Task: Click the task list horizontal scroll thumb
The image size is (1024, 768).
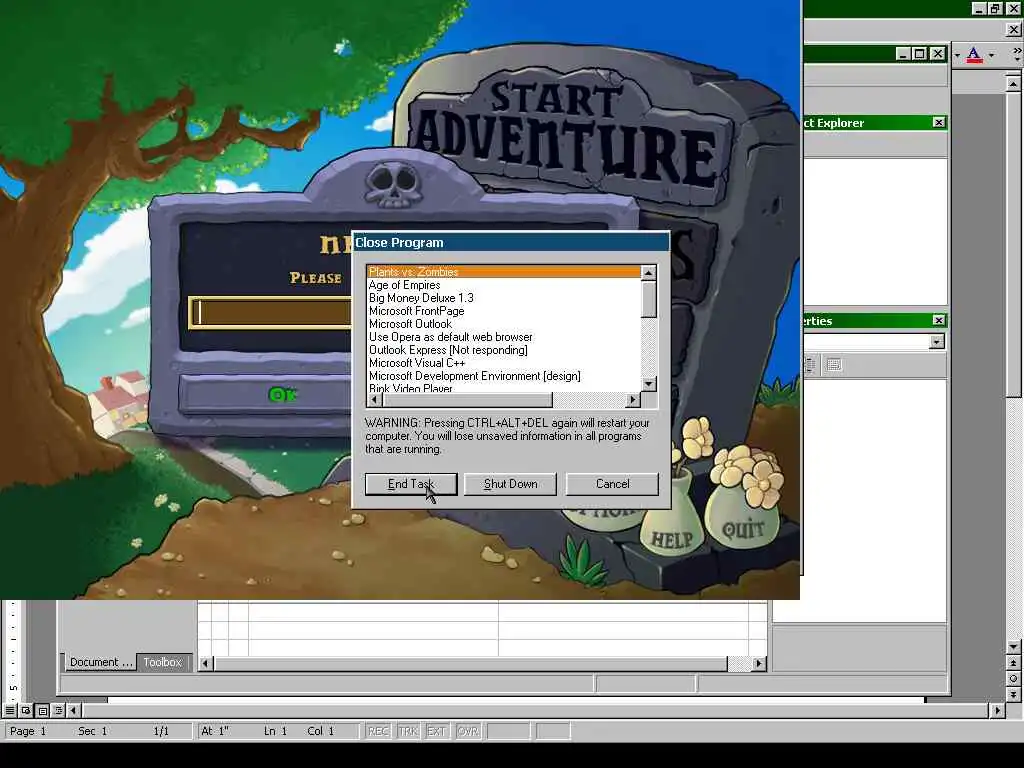Action: (467, 399)
